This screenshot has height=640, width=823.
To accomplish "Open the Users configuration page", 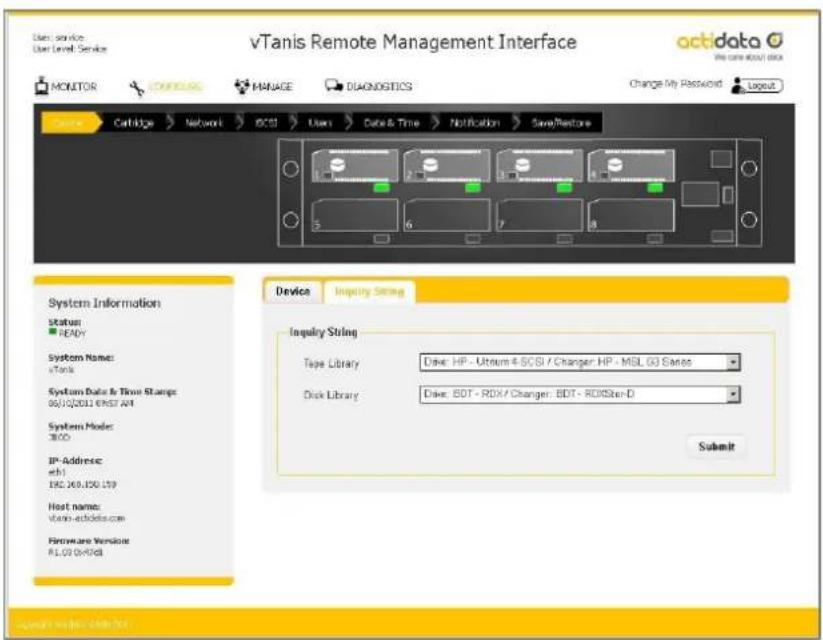I will click(320, 123).
